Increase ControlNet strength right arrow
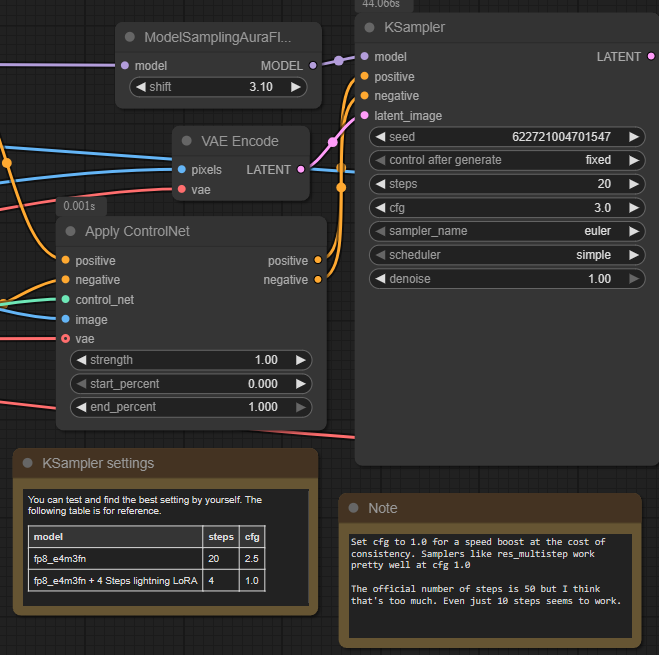Image resolution: width=659 pixels, height=655 pixels. pos(301,360)
